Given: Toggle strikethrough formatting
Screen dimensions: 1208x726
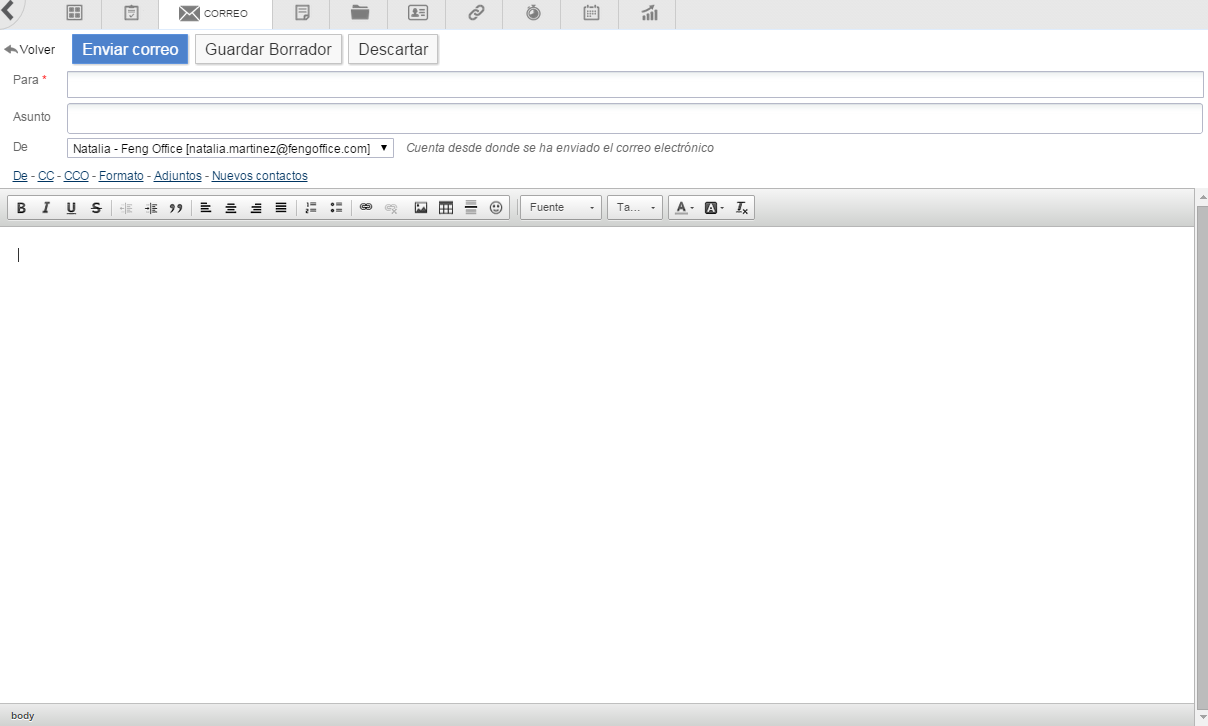Looking at the screenshot, I should click(96, 208).
